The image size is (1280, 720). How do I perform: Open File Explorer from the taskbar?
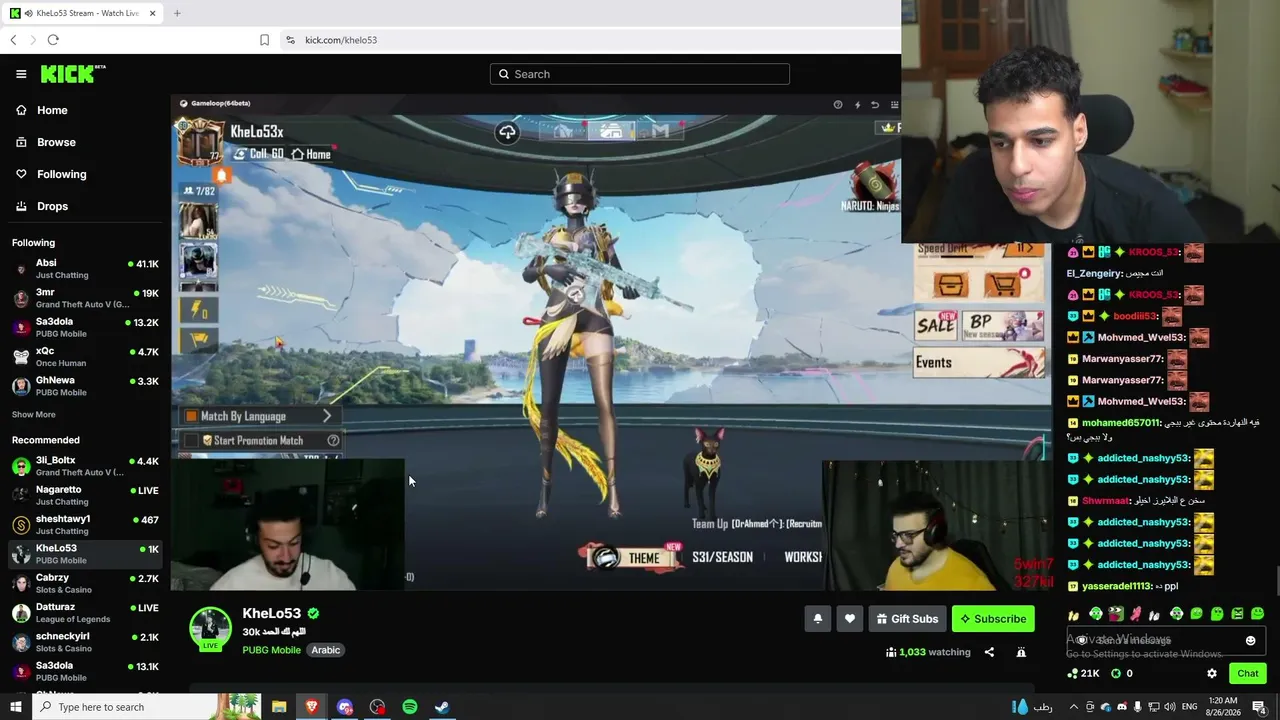point(279,707)
